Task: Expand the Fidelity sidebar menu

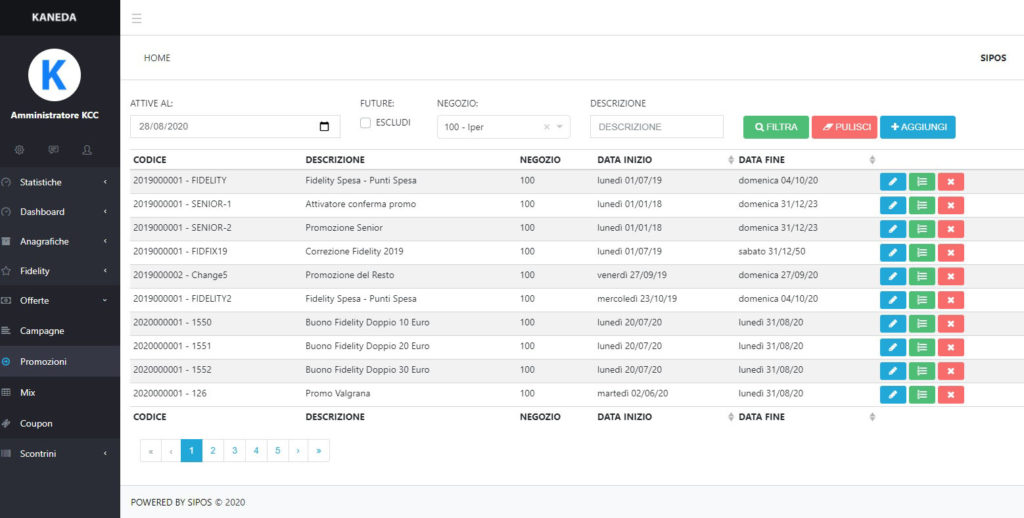Action: click(59, 271)
